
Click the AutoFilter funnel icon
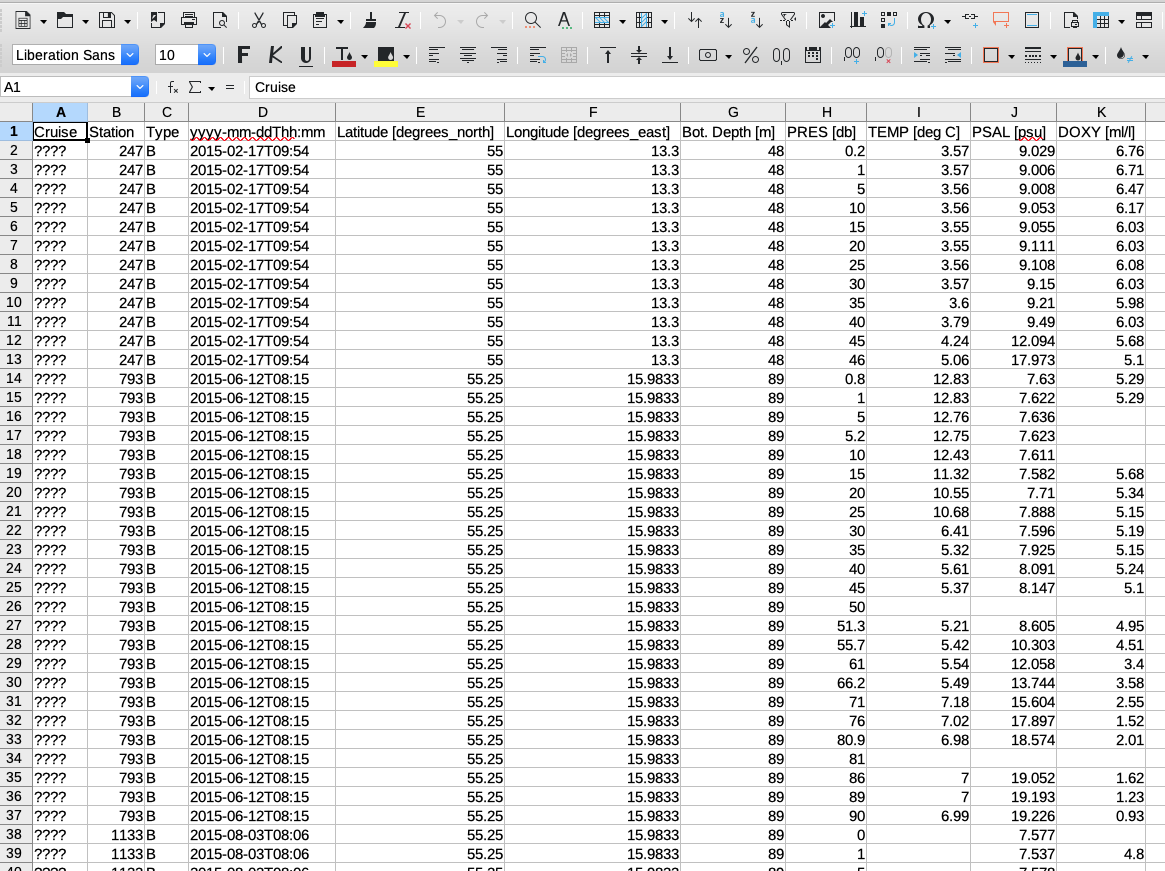click(788, 20)
